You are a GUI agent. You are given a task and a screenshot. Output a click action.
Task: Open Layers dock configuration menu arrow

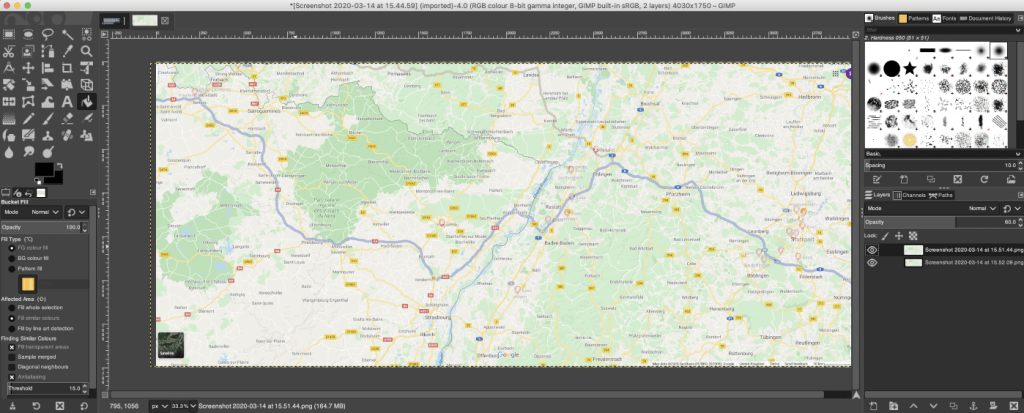click(1020, 195)
